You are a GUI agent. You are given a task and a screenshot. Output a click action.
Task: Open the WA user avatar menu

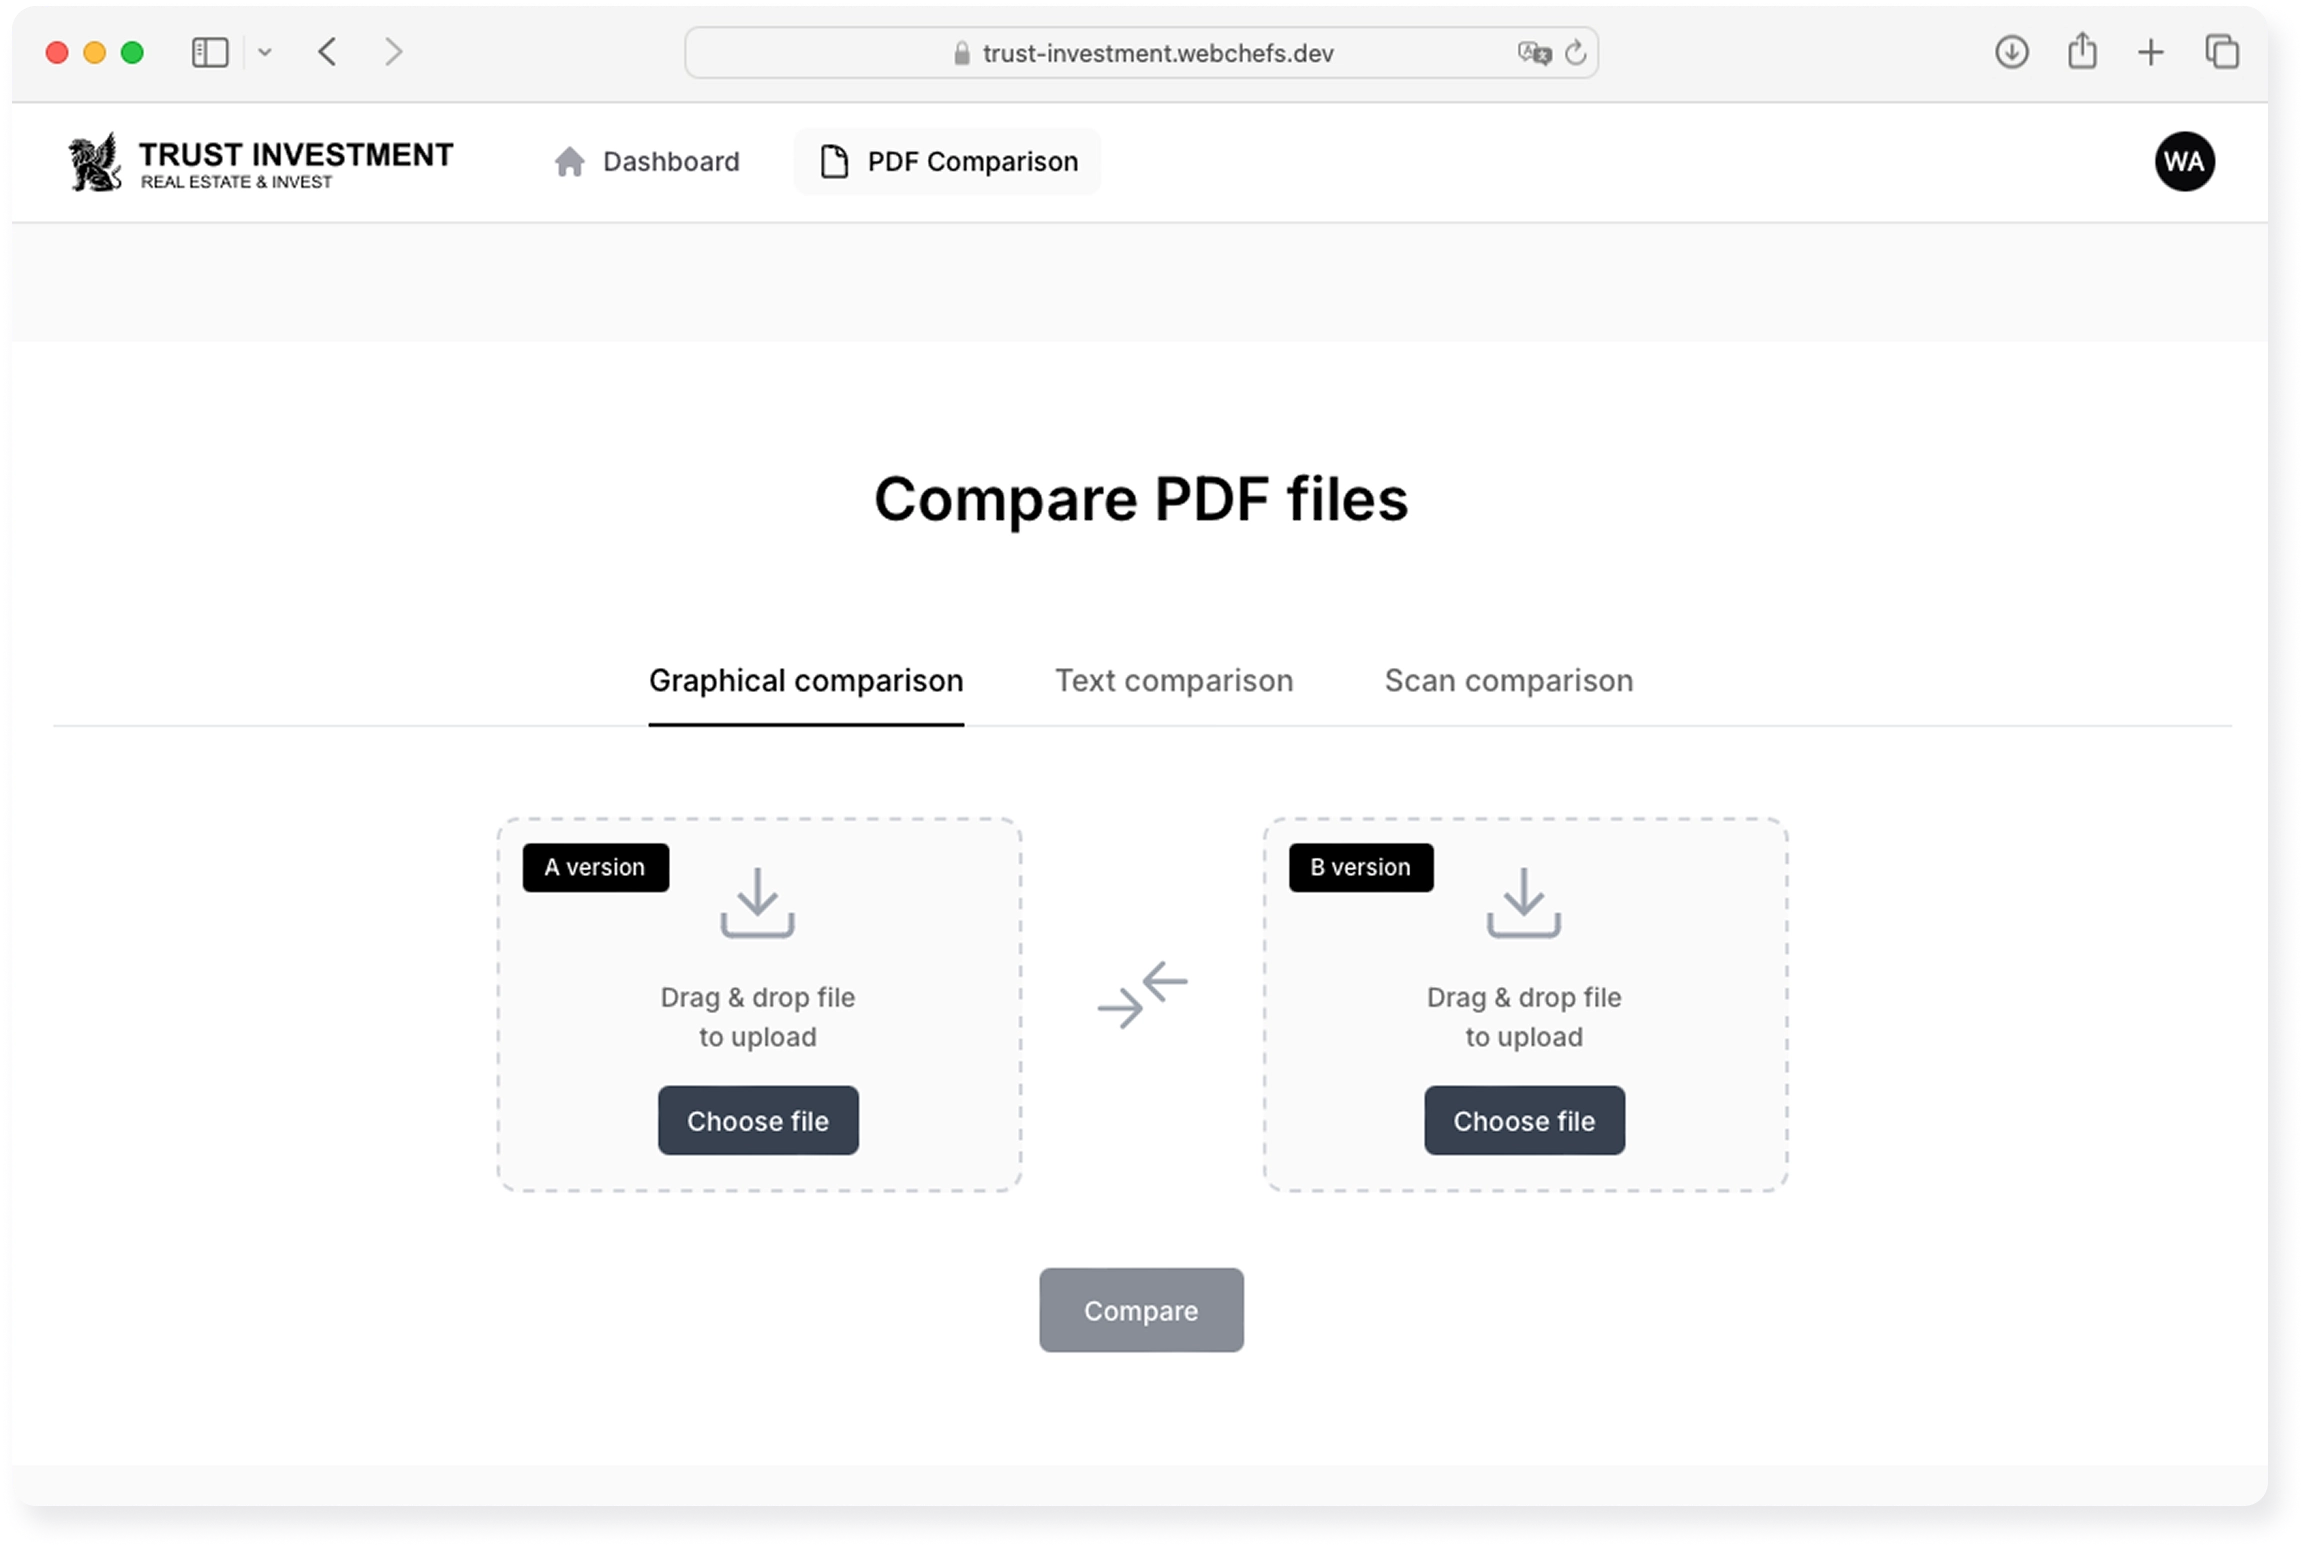coord(2184,162)
